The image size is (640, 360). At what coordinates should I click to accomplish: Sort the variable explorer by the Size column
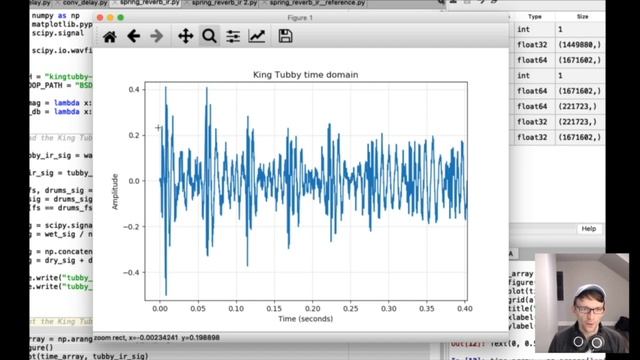tap(582, 17)
